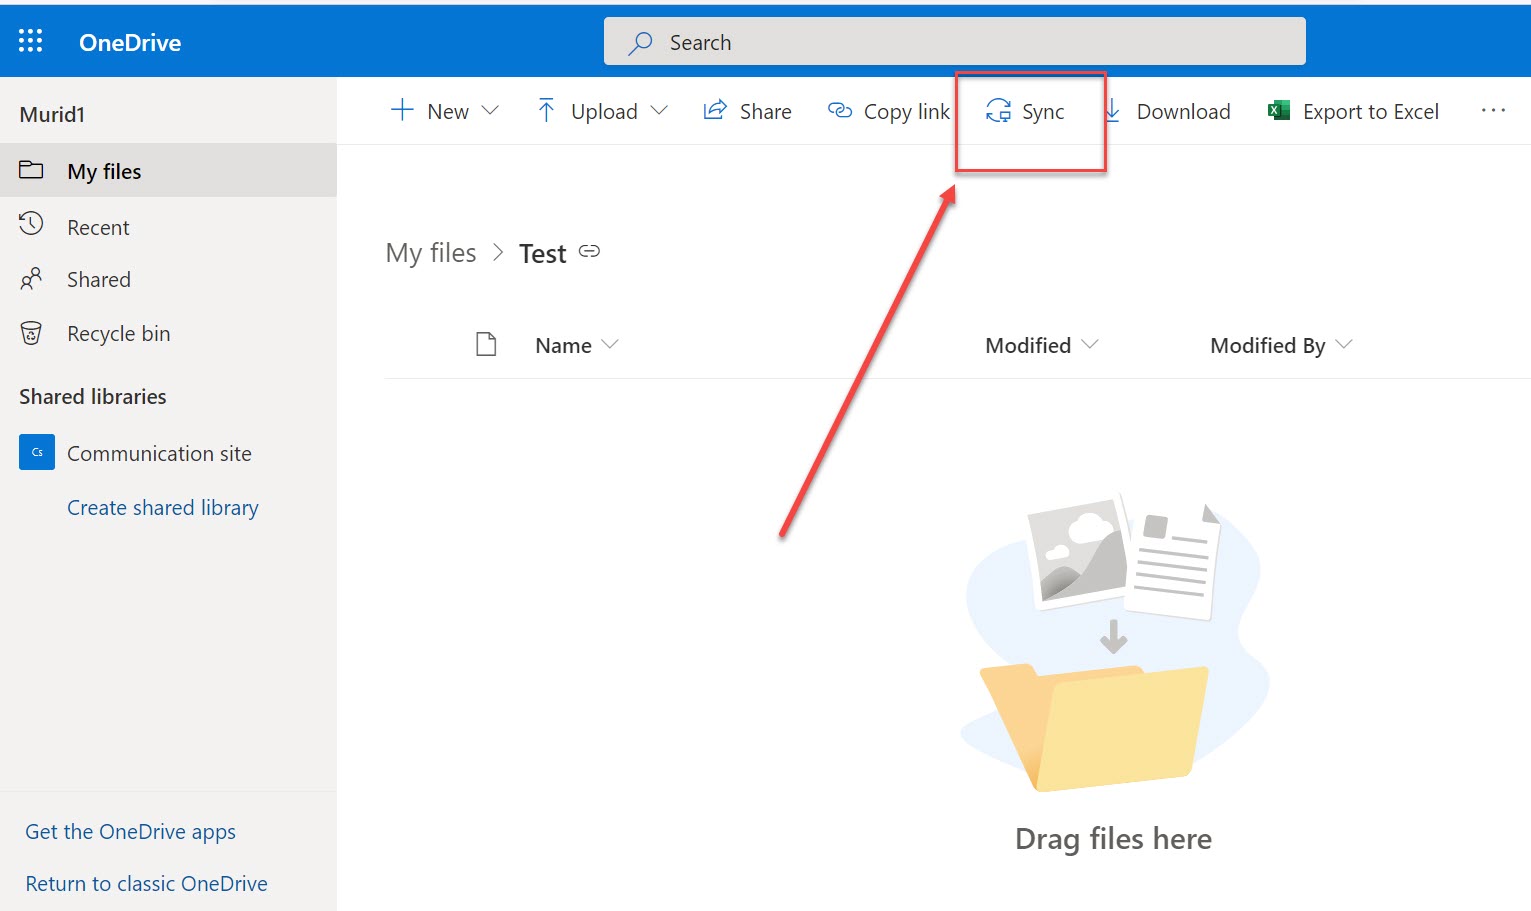The width and height of the screenshot is (1531, 911).
Task: Click the Modified column header text
Action: pos(1028,346)
